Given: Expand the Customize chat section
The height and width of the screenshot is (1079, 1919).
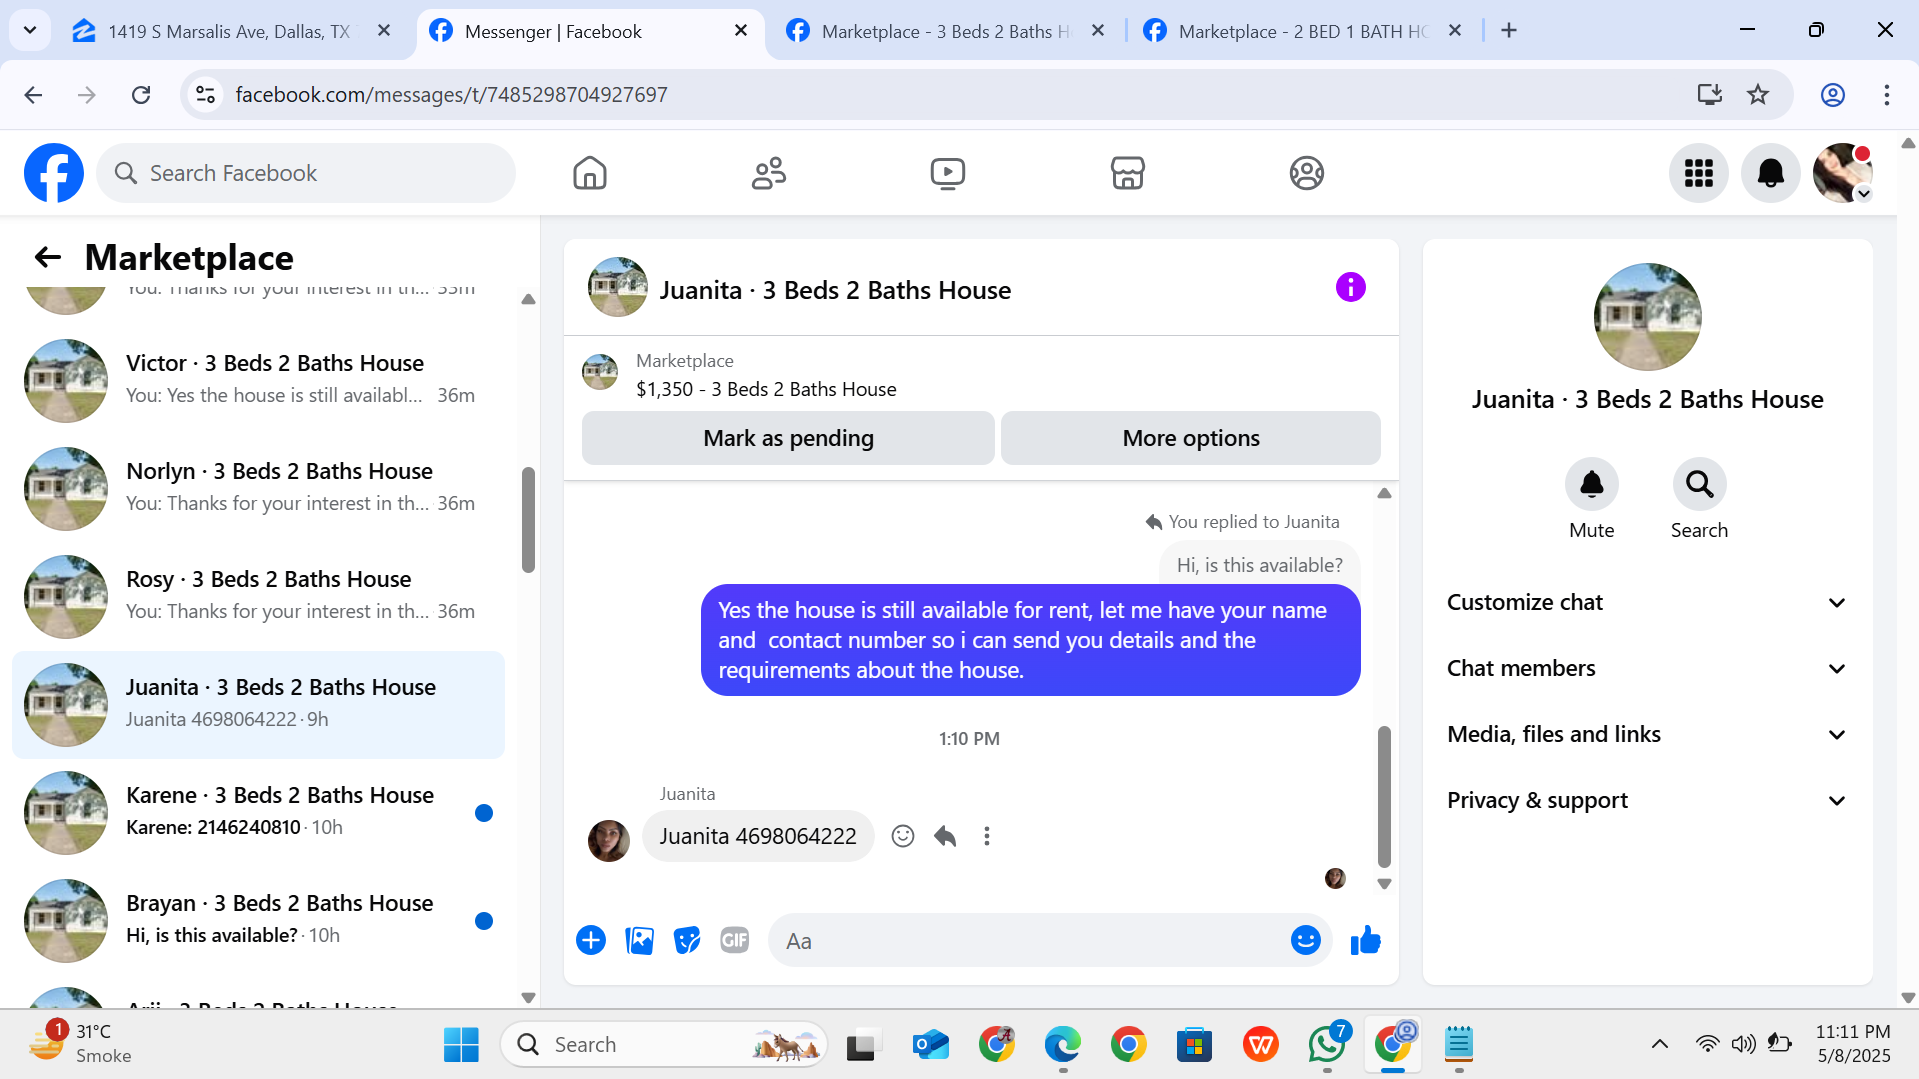Looking at the screenshot, I should tap(1646, 602).
